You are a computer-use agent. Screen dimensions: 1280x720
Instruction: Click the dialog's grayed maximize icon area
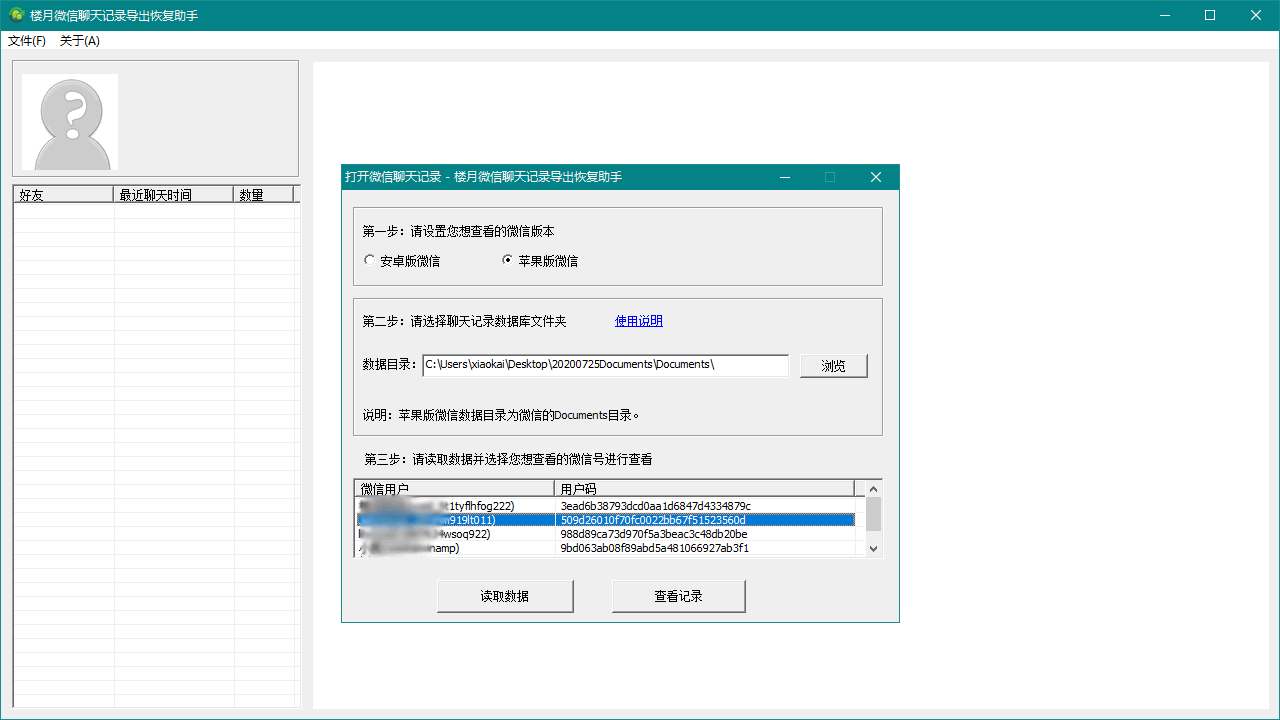(x=829, y=176)
